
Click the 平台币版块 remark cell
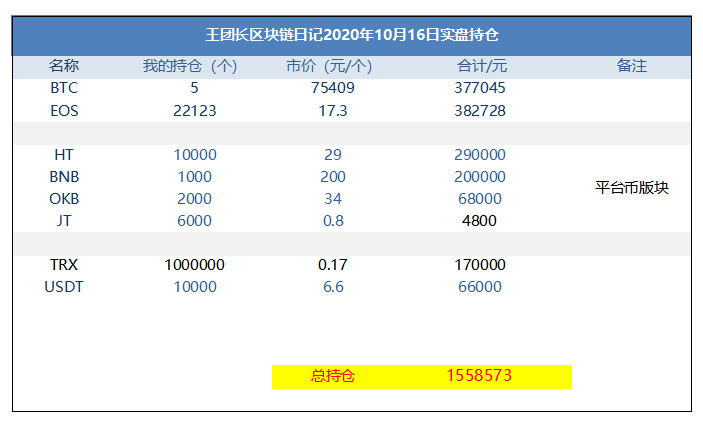(x=632, y=188)
